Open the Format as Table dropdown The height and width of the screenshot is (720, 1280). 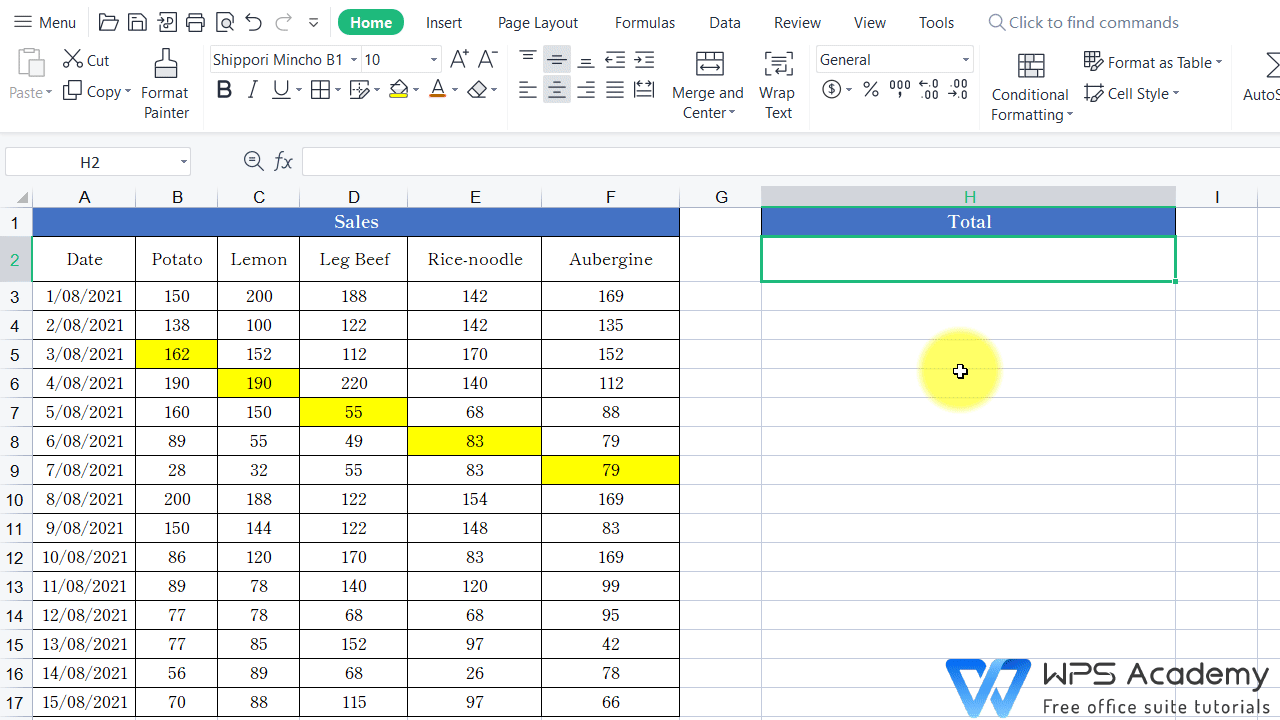click(x=1154, y=62)
